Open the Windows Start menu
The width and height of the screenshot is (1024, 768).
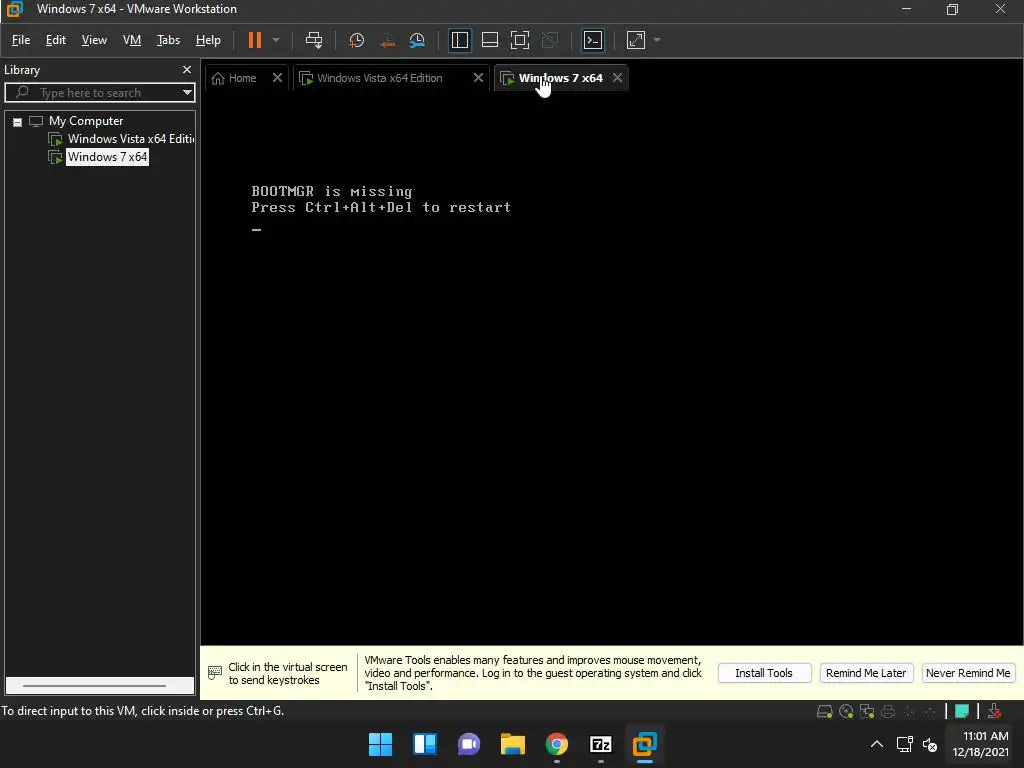[x=380, y=744]
